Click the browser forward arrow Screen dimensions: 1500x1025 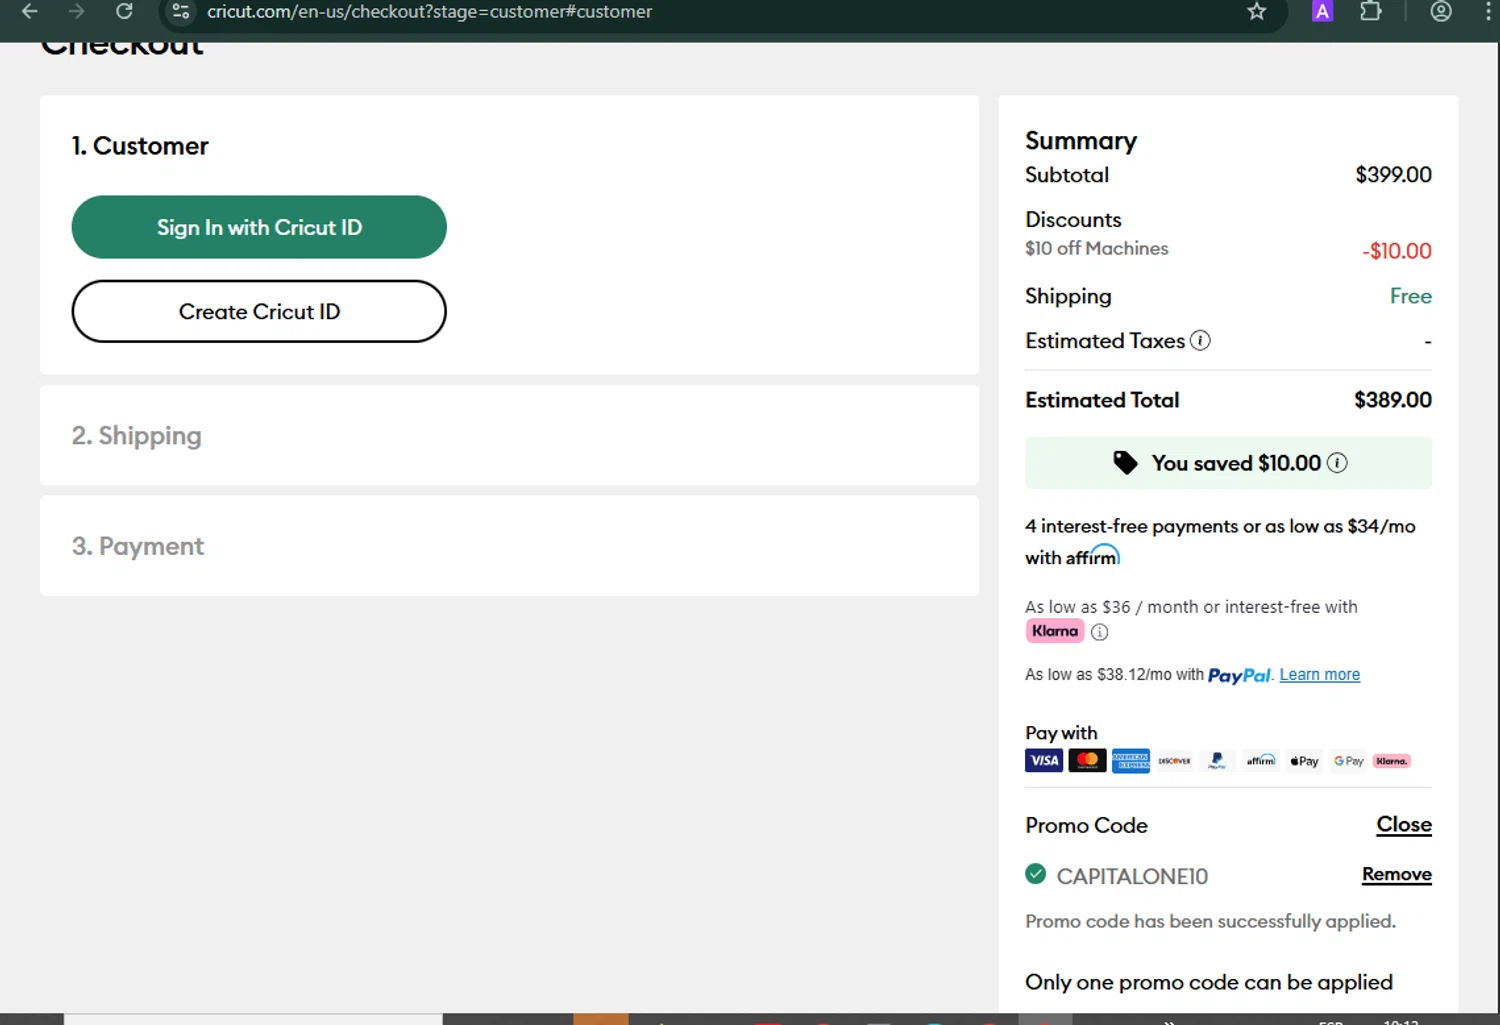pos(77,11)
